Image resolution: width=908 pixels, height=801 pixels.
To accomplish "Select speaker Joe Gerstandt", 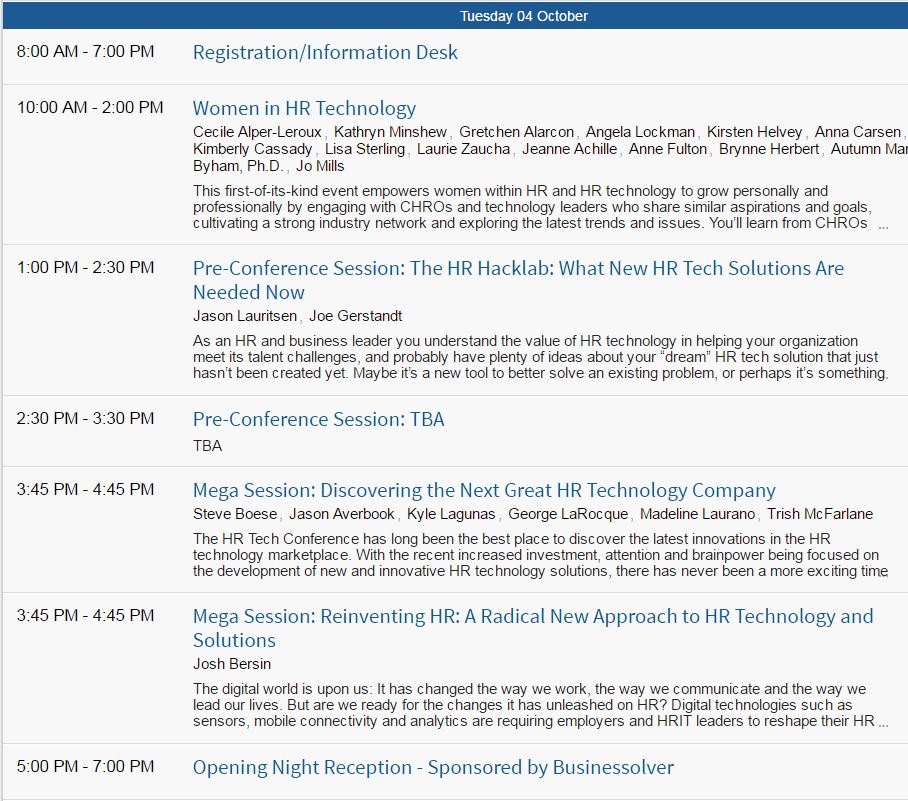I will [356, 316].
